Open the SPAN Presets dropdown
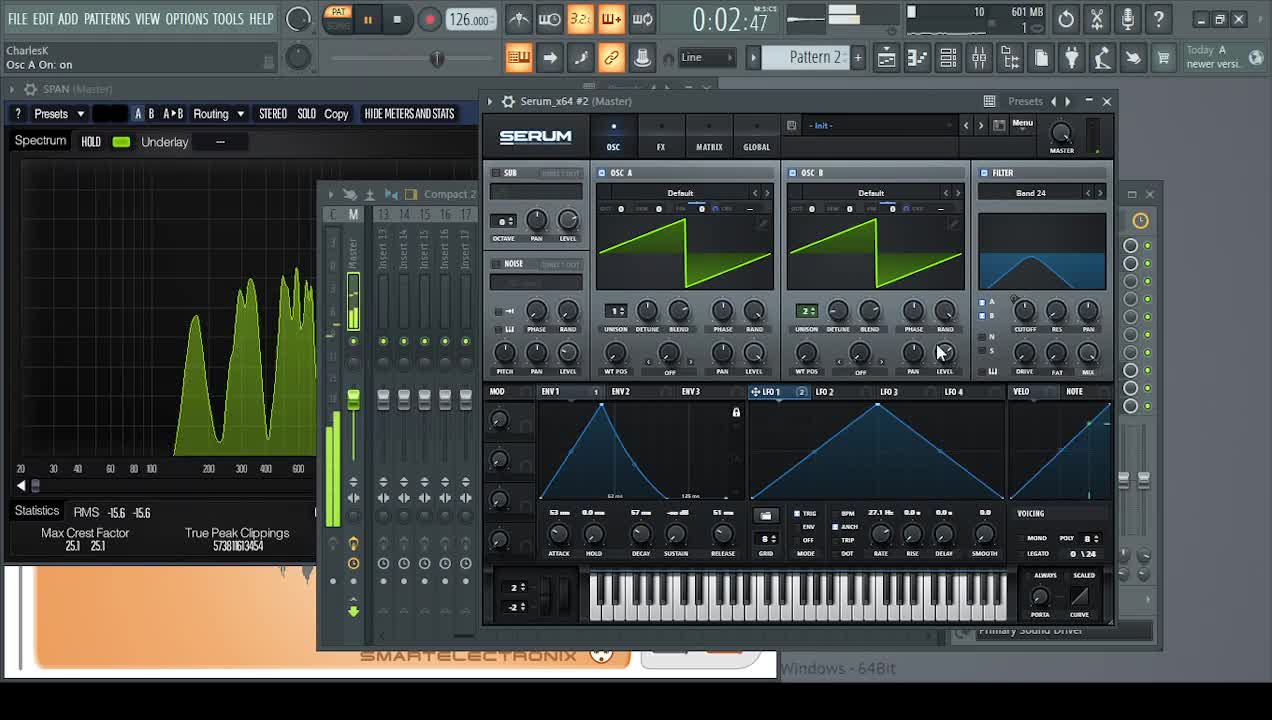Screen dimensions: 1272x720 pyautogui.click(x=59, y=114)
